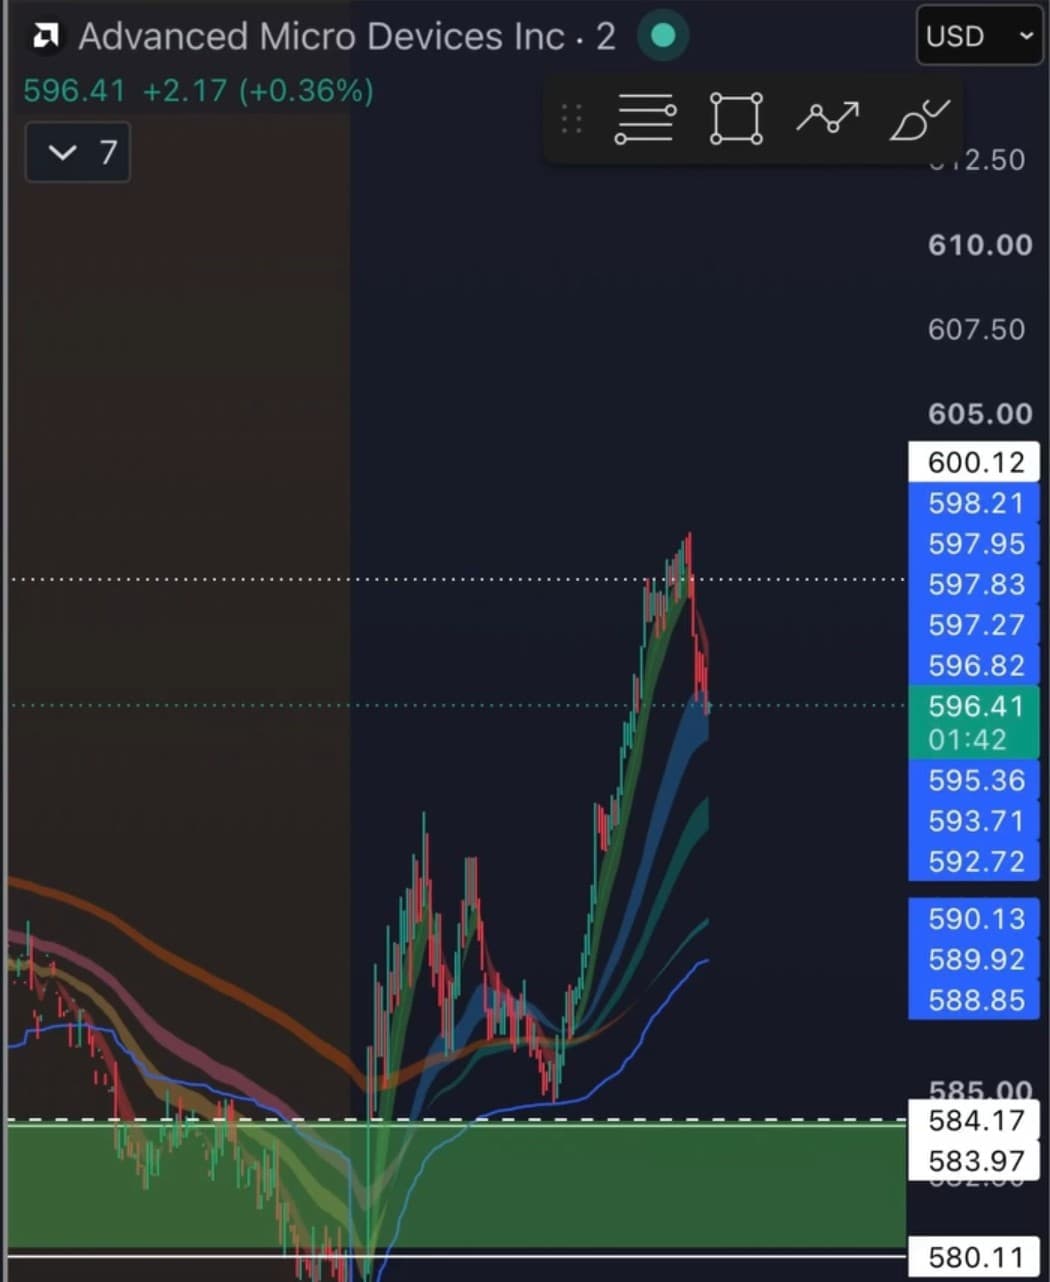Click the white dotted horizontal price line

click(x=456, y=579)
